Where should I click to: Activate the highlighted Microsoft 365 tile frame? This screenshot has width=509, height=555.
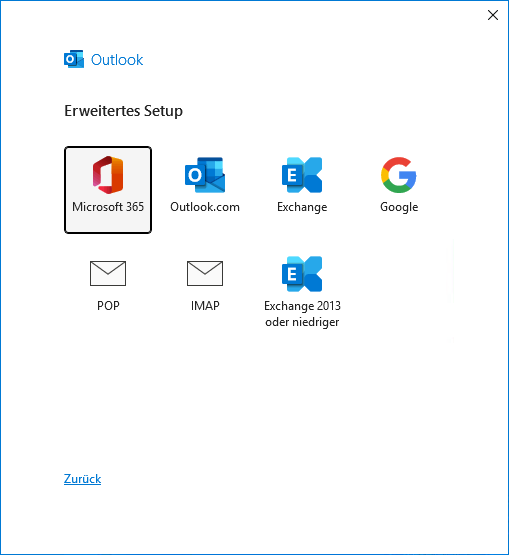[108, 190]
